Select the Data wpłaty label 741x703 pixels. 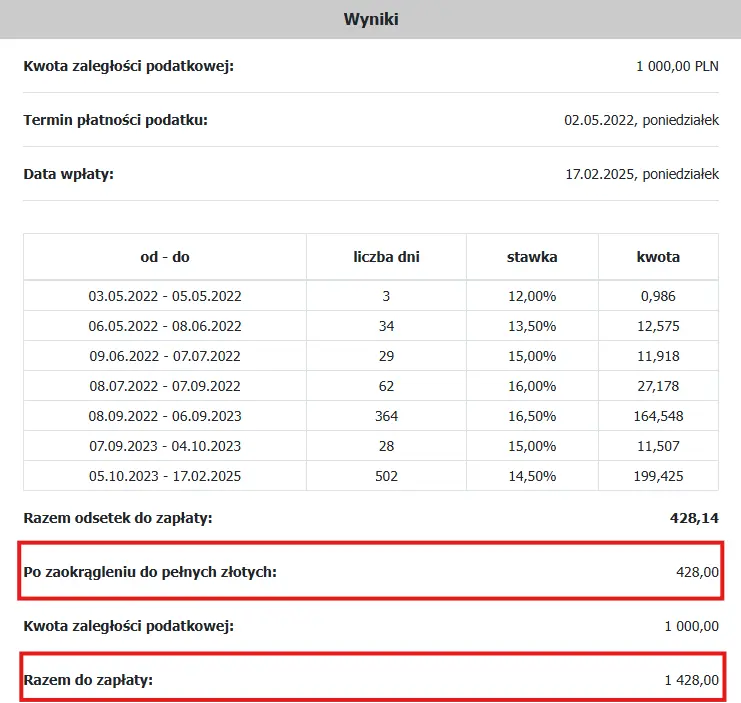point(68,174)
